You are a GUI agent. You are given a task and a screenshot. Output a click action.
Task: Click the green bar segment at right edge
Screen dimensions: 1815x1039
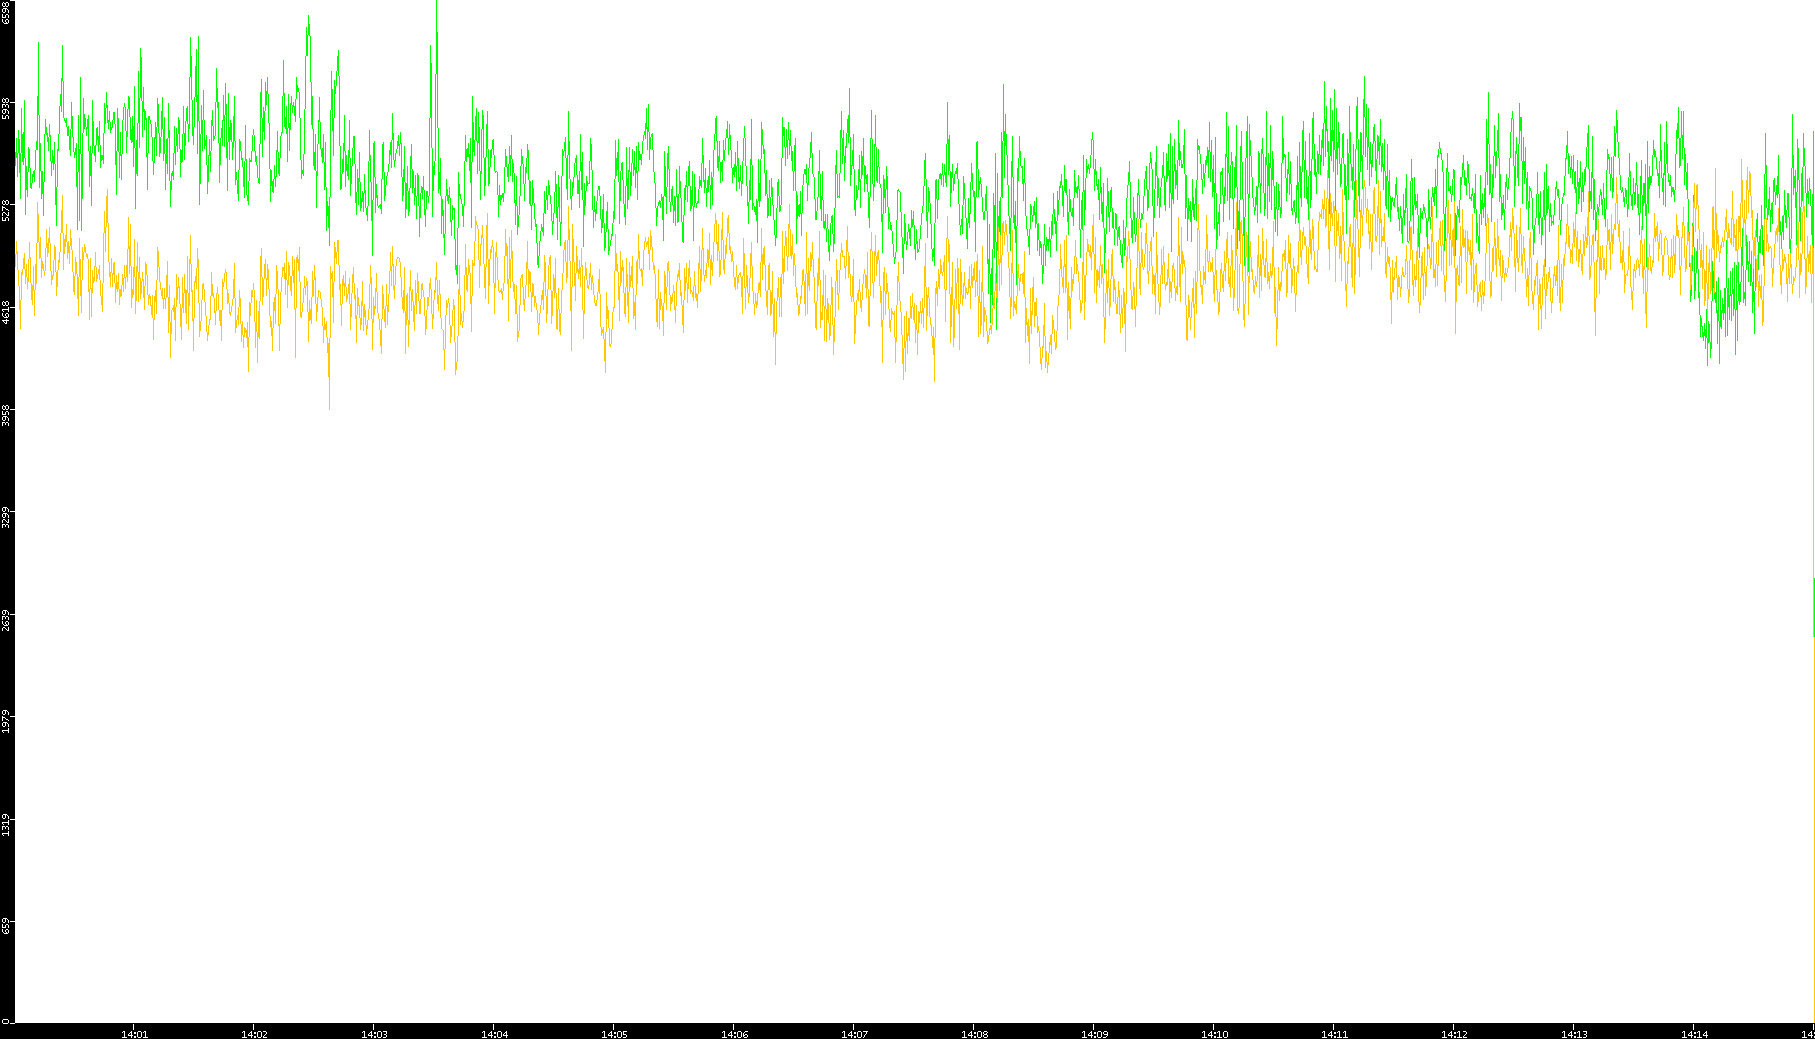1813,606
